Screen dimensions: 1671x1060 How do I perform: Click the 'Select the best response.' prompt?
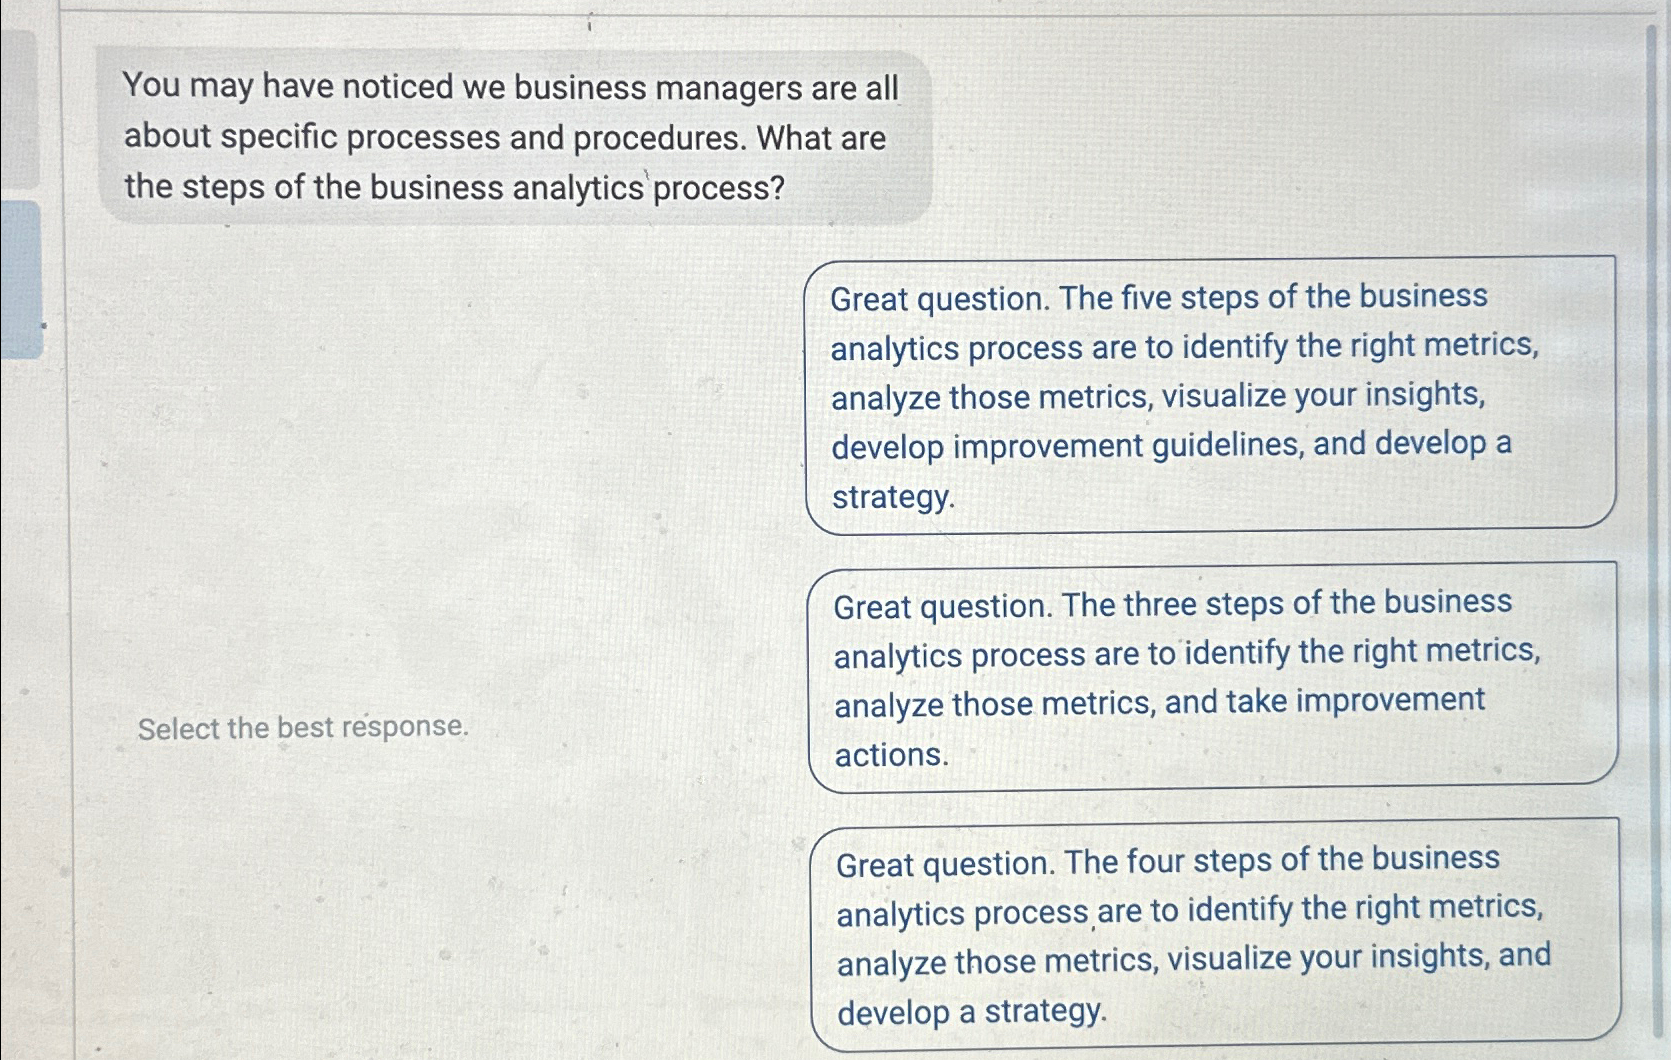pyautogui.click(x=303, y=727)
